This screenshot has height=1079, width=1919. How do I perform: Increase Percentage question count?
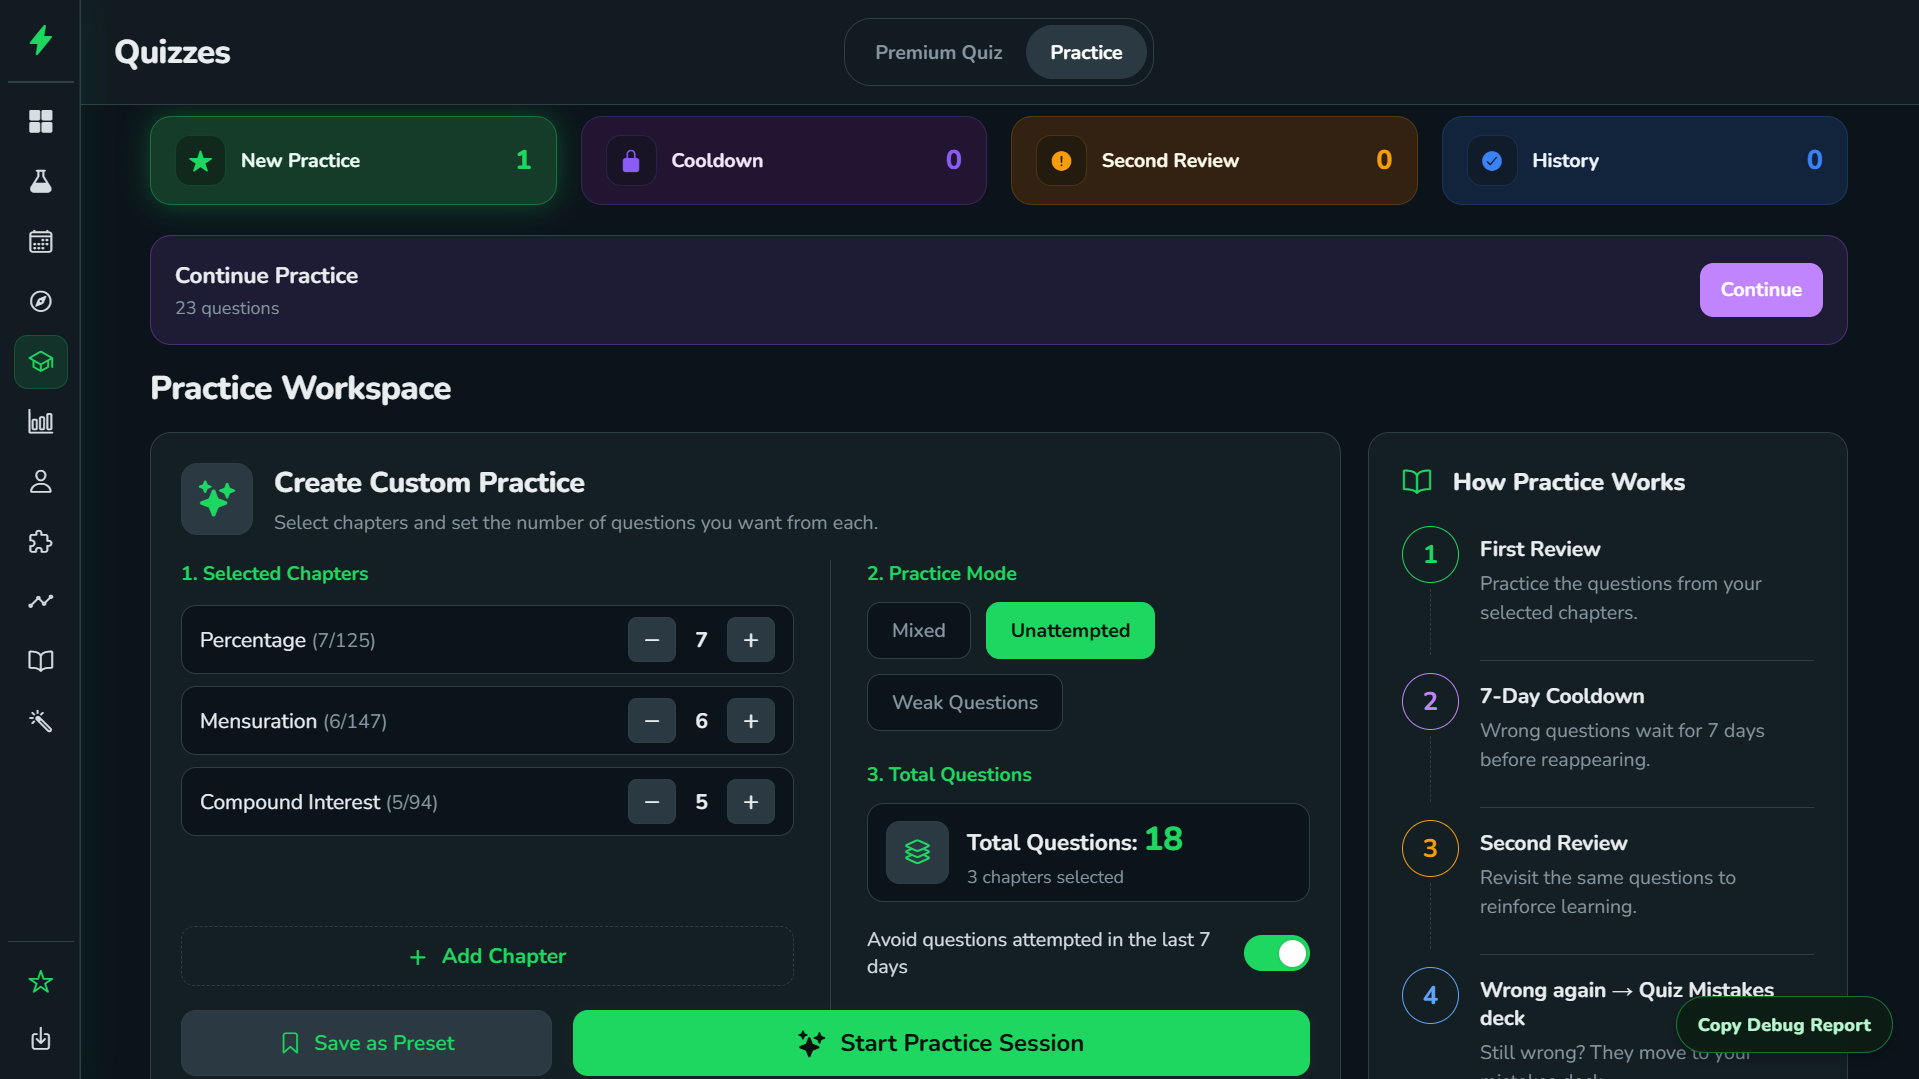751,640
